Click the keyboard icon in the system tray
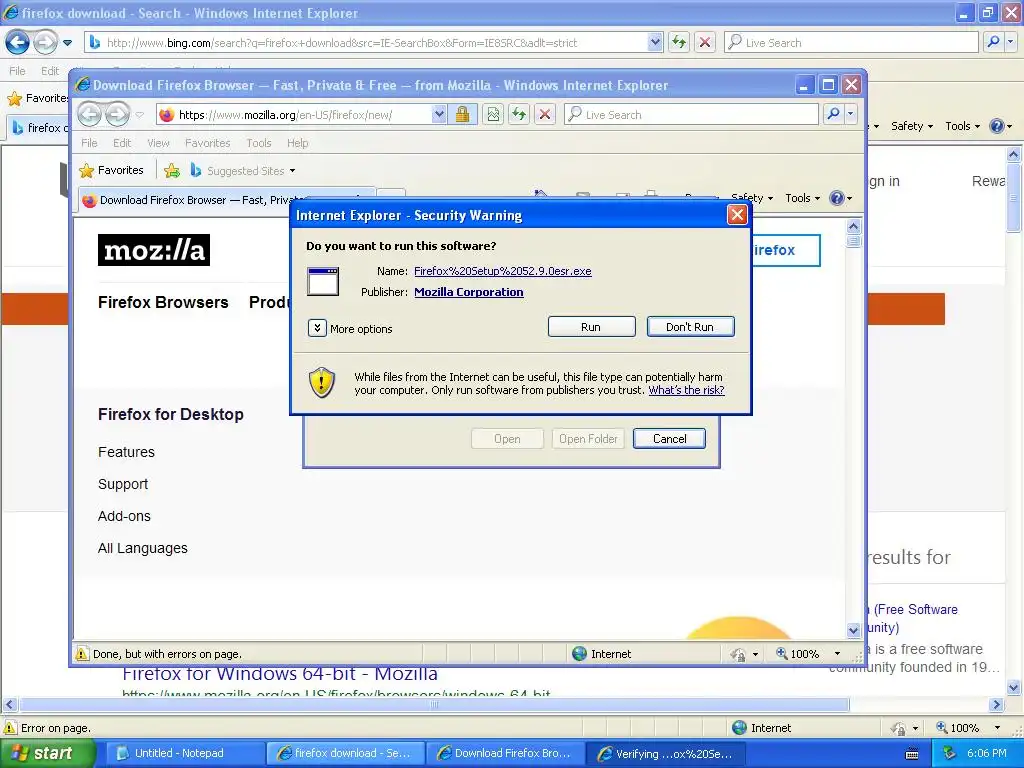Screen dimensions: 1024x768 [912, 754]
